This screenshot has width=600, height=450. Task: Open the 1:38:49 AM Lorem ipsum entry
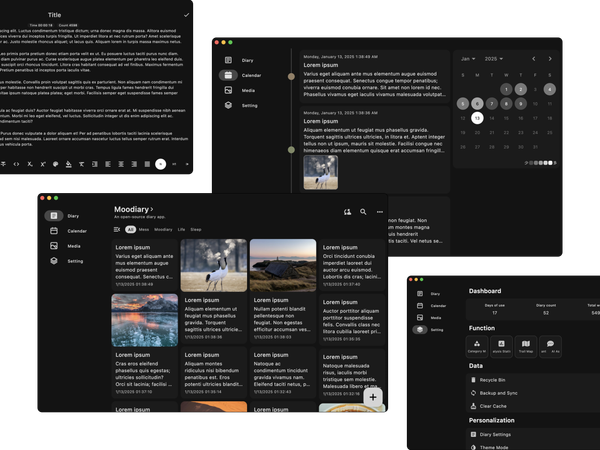pos(375,76)
